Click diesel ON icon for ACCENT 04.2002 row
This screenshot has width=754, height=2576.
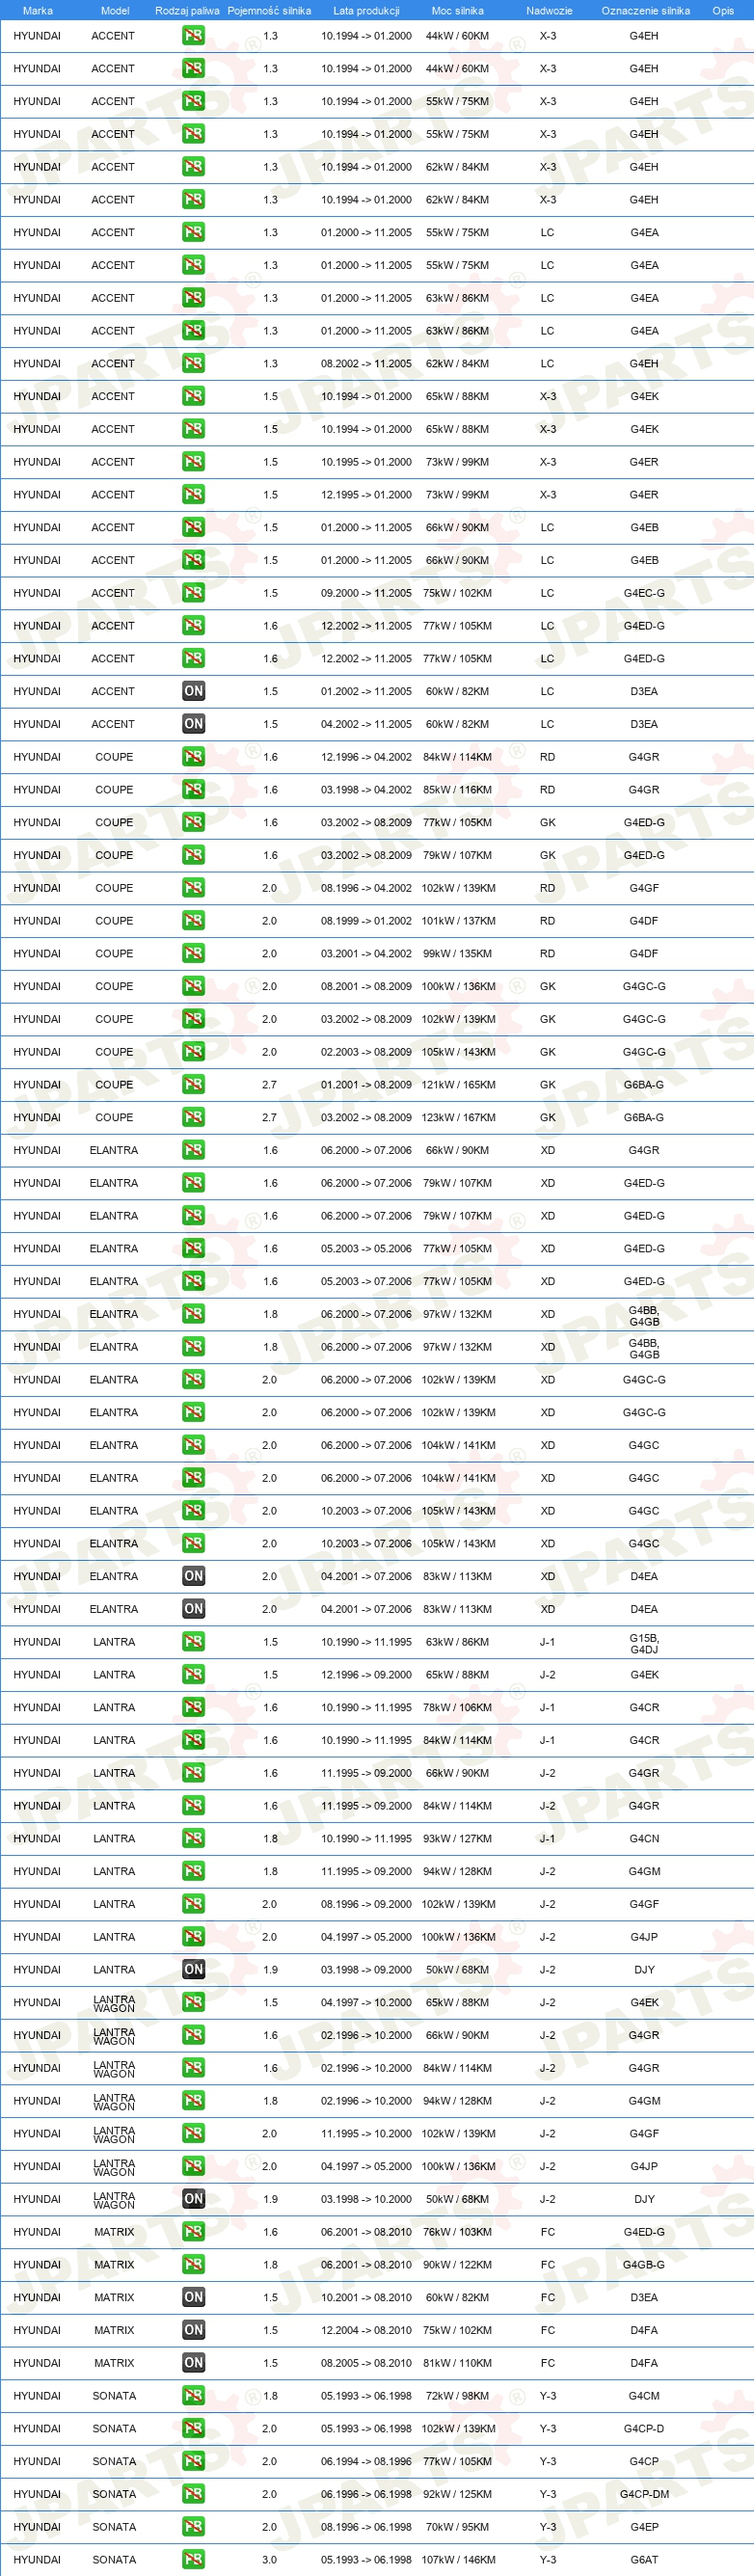point(193,724)
